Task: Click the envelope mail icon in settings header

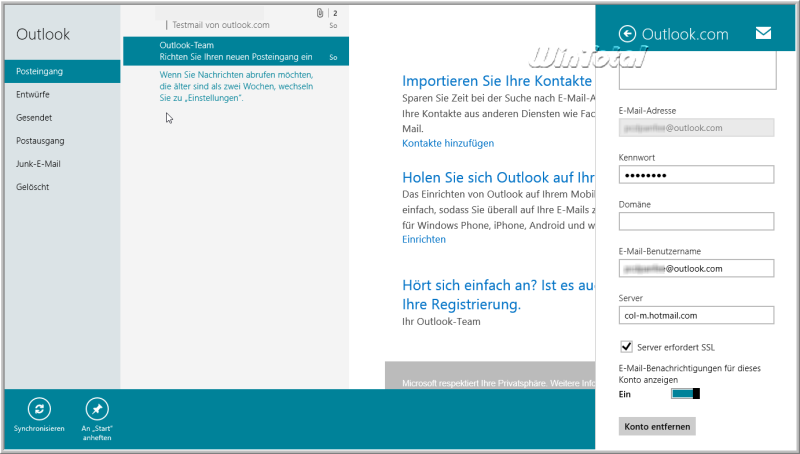Action: 763,33
